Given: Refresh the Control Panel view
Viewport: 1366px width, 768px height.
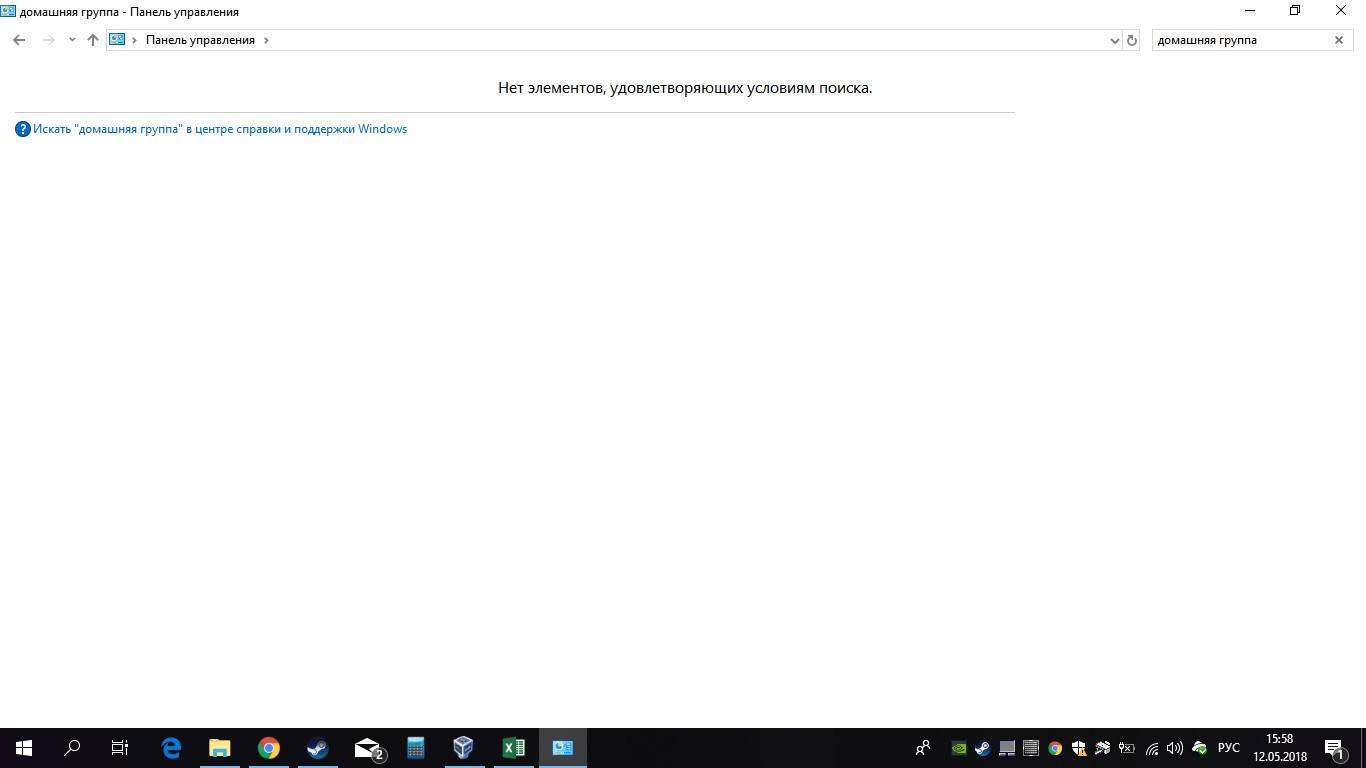Looking at the screenshot, I should [x=1132, y=40].
